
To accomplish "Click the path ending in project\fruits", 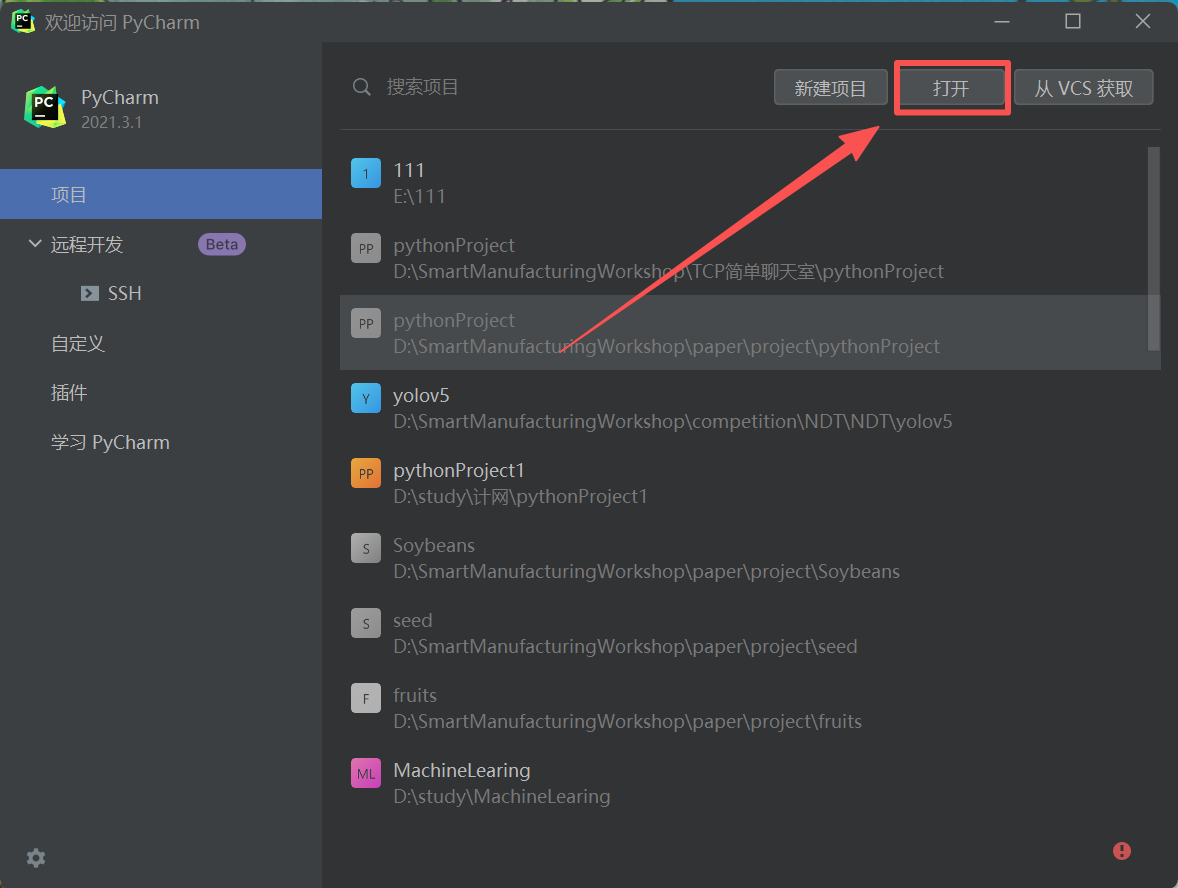I will (627, 722).
